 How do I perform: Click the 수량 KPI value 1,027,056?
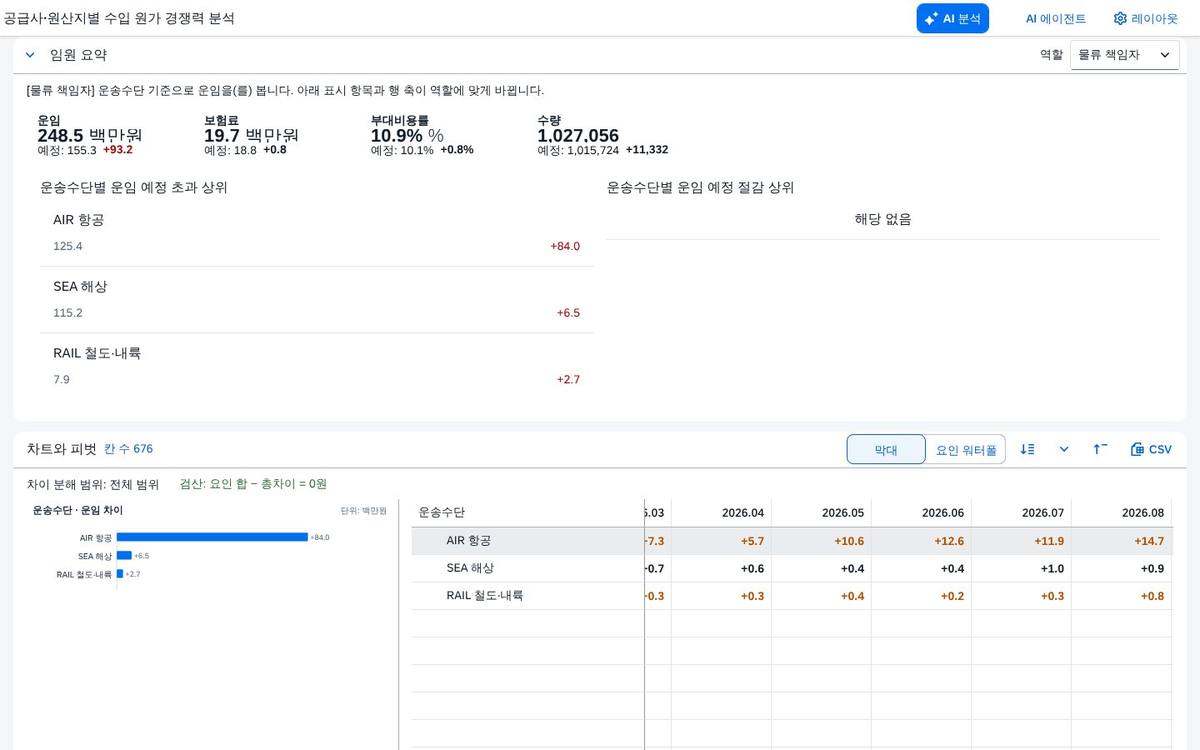pyautogui.click(x=578, y=135)
